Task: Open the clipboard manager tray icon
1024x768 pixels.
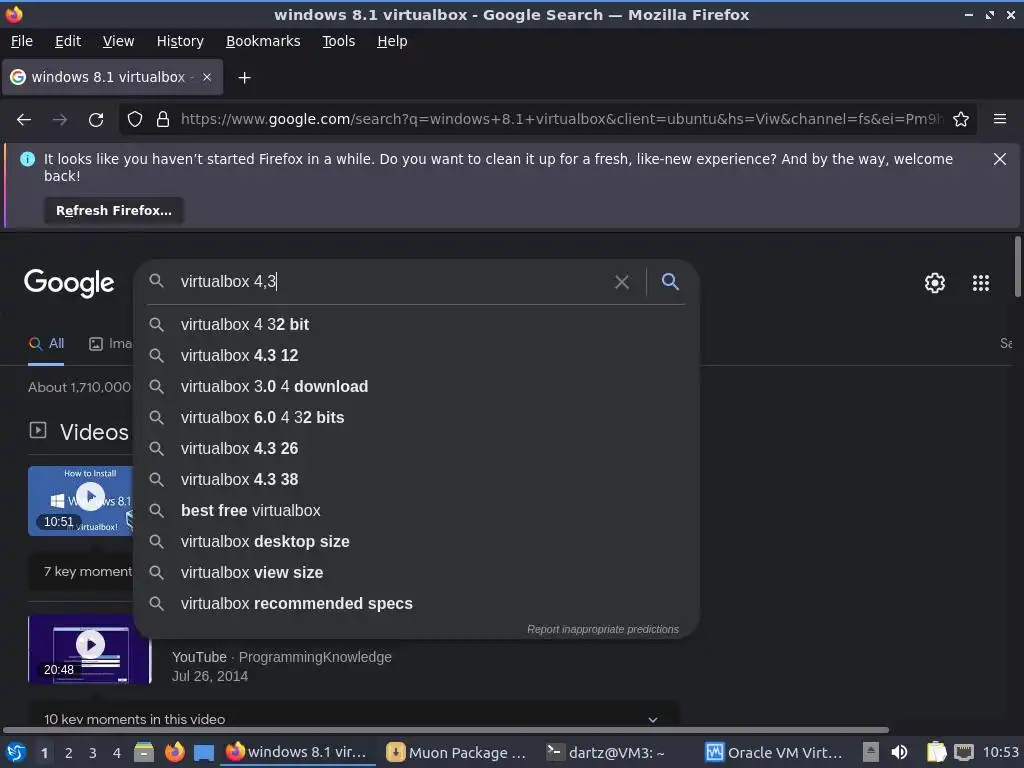Action: pos(936,752)
